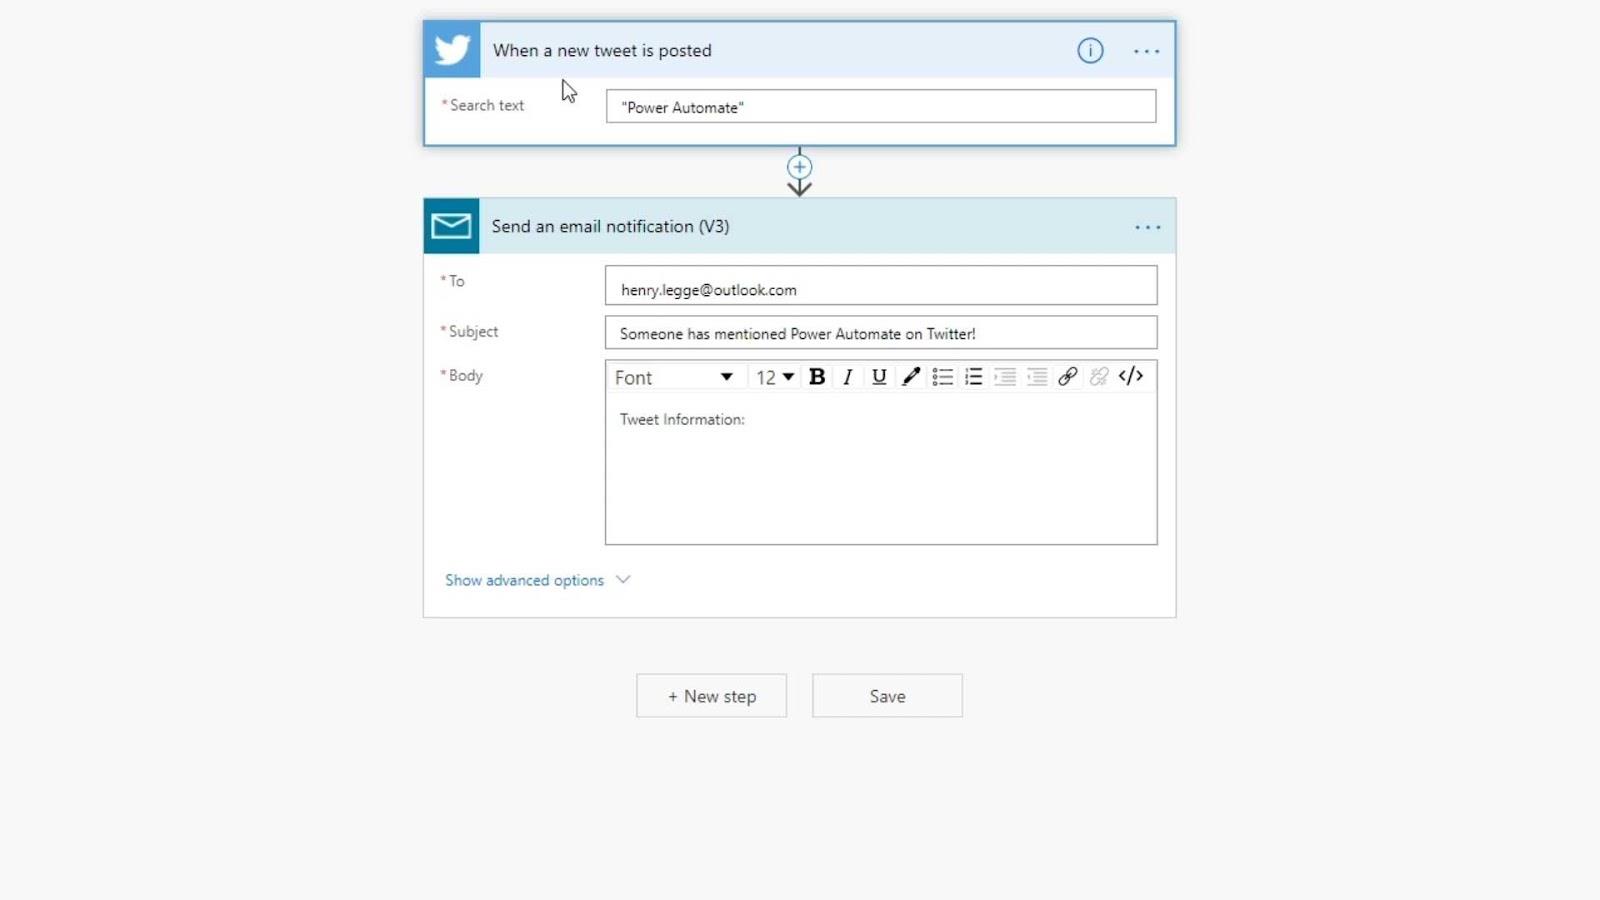The height and width of the screenshot is (900, 1600).
Task: Save the flow
Action: tap(887, 696)
